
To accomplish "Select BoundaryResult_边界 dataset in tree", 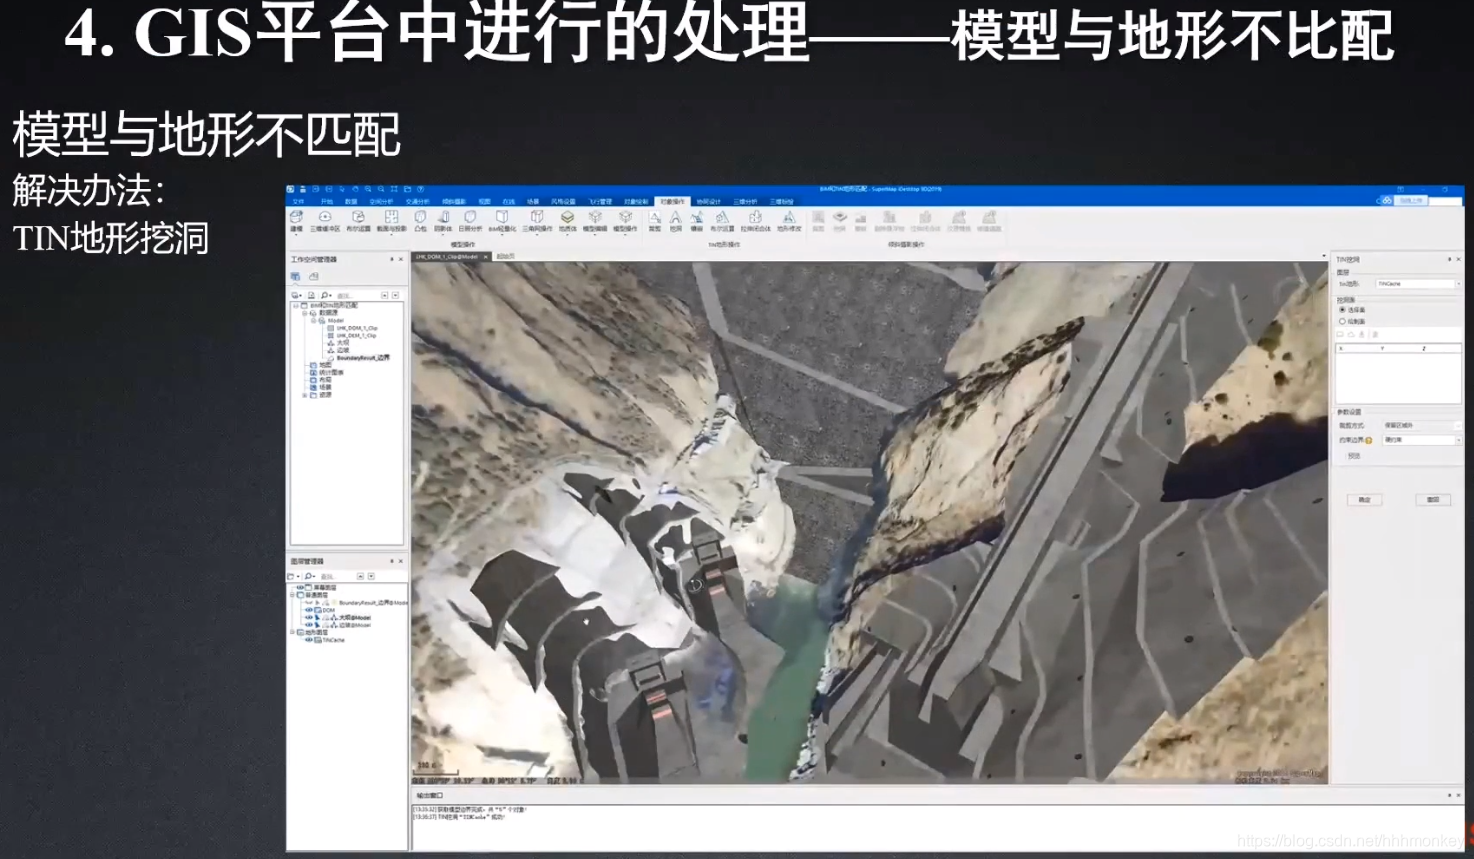I will click(x=363, y=358).
